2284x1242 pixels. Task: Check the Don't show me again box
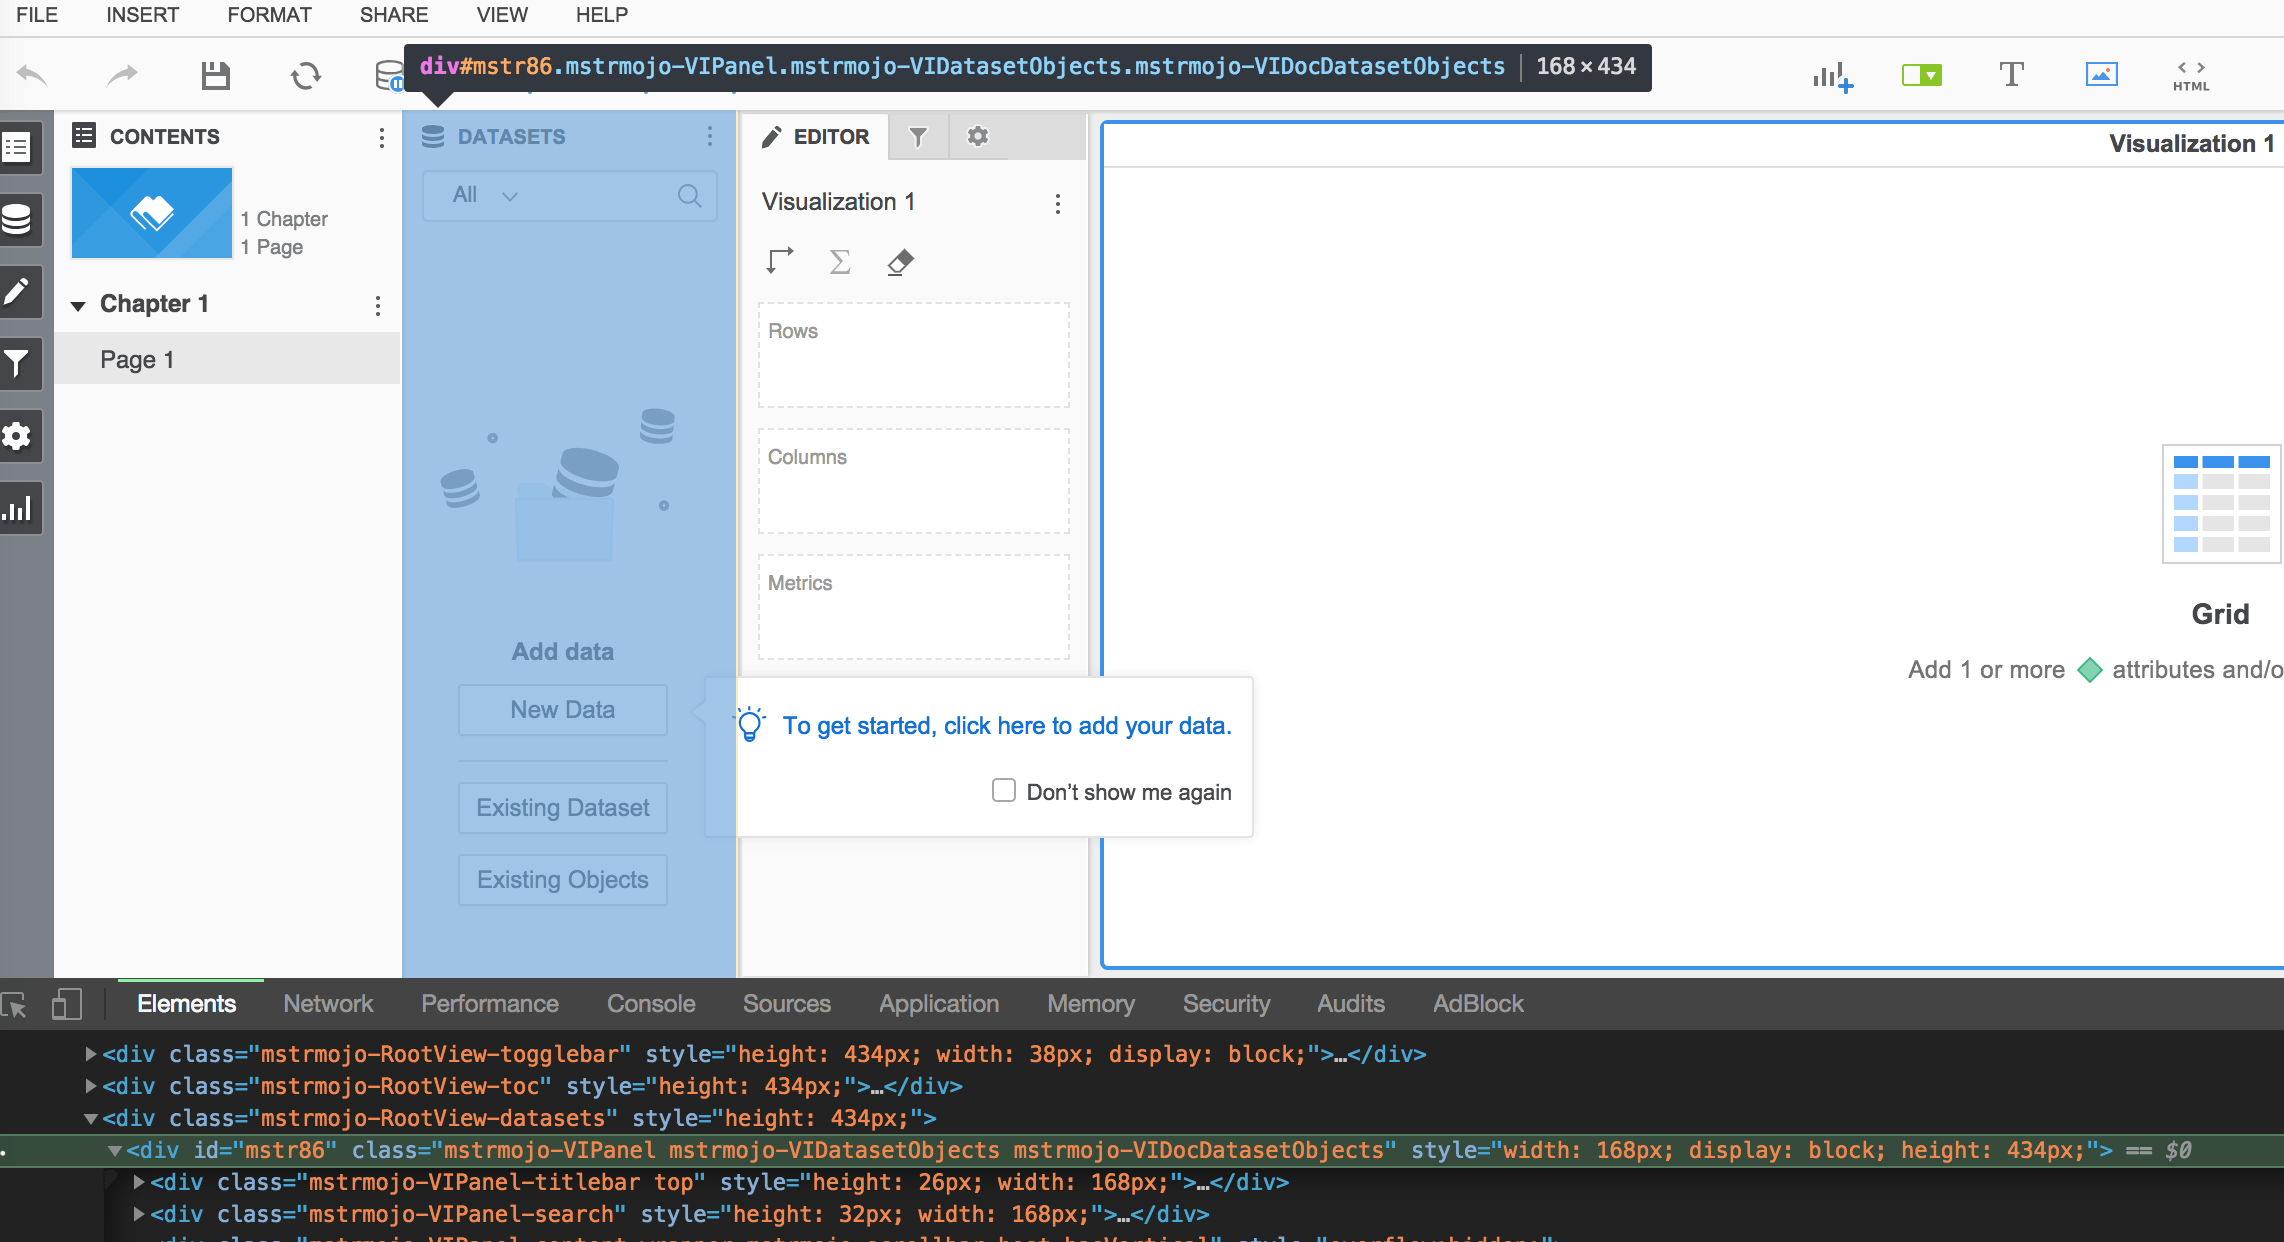[x=1003, y=790]
